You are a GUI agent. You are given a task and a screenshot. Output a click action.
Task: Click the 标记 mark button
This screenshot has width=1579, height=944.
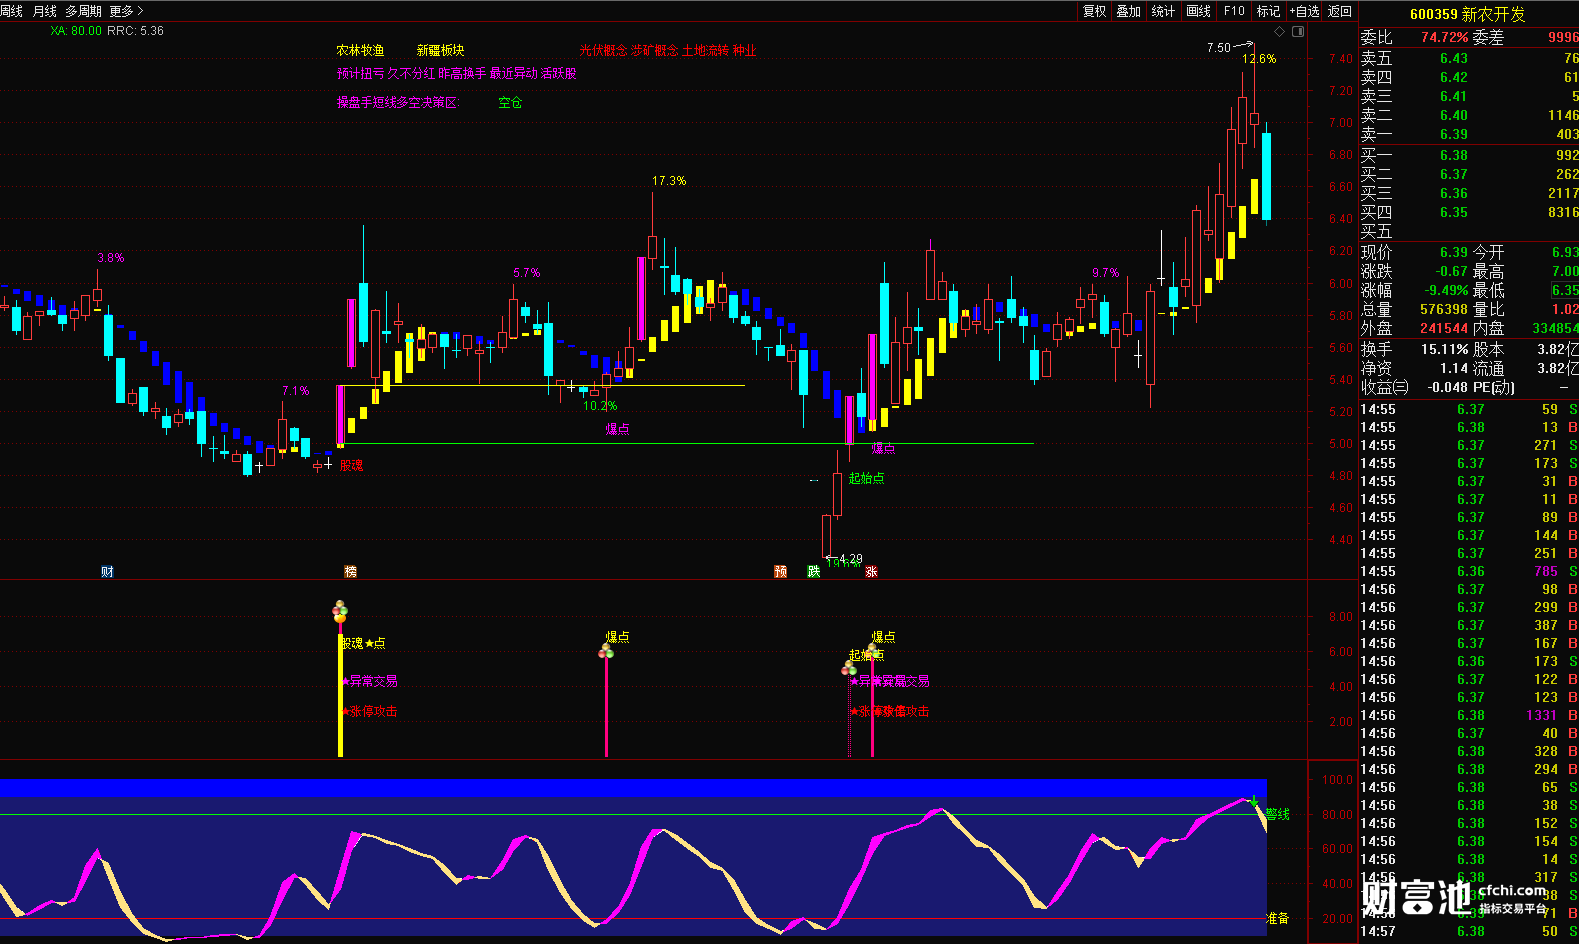point(1268,11)
